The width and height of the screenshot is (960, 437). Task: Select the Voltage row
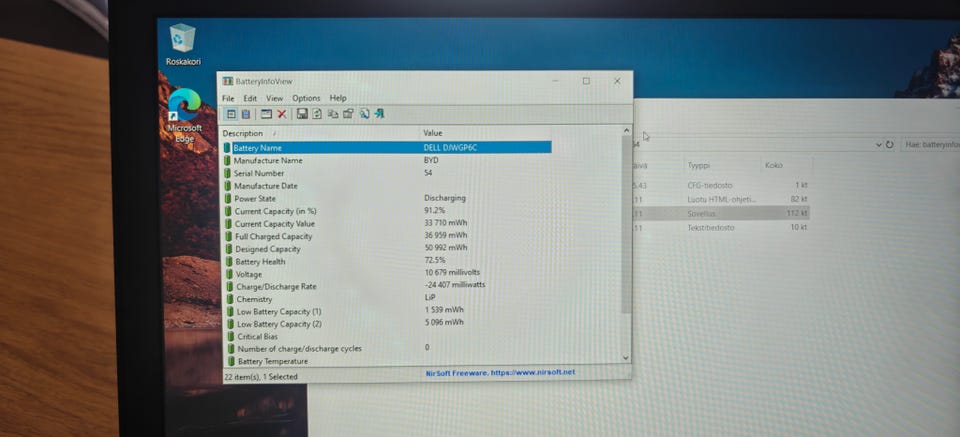click(388, 274)
